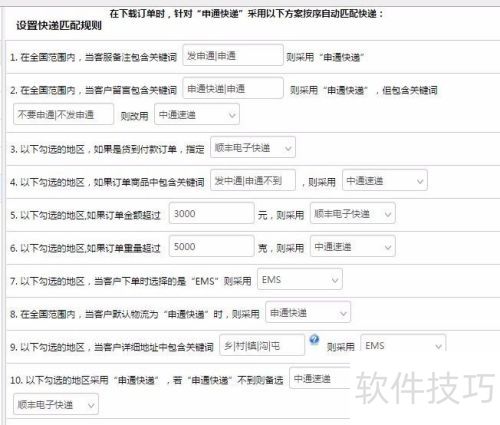The width and height of the screenshot is (500, 425).
Task: Open rule 7 EMS courier dropdown
Action: pyautogui.click(x=300, y=279)
